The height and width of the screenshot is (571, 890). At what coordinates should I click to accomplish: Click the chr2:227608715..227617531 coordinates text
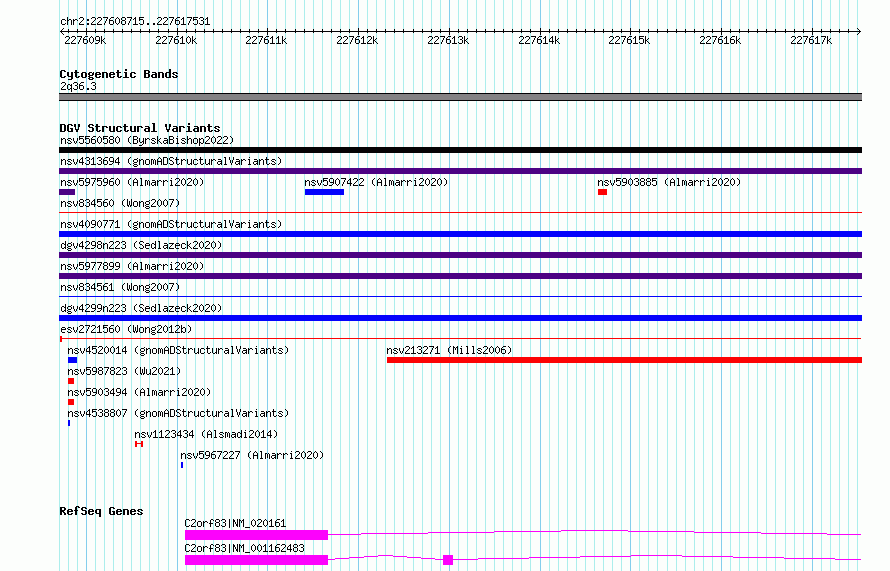[135, 22]
